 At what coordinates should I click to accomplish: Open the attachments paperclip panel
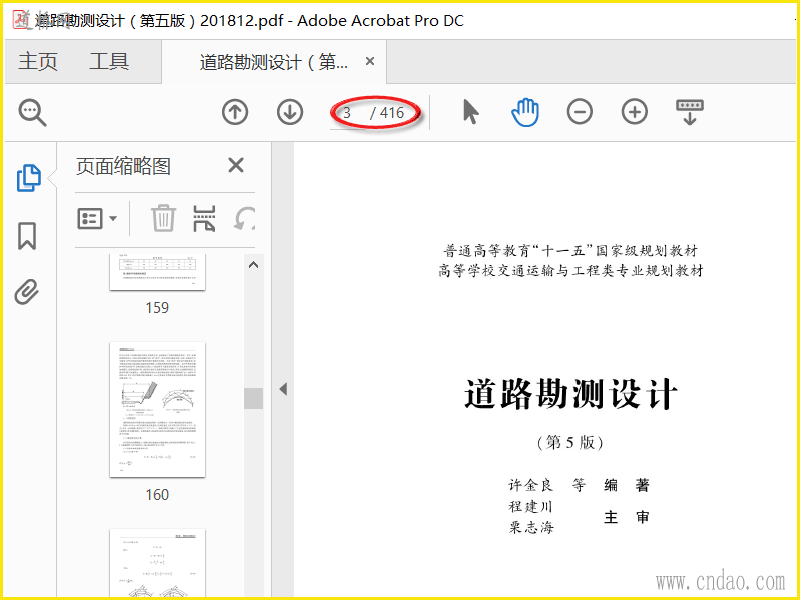click(27, 292)
